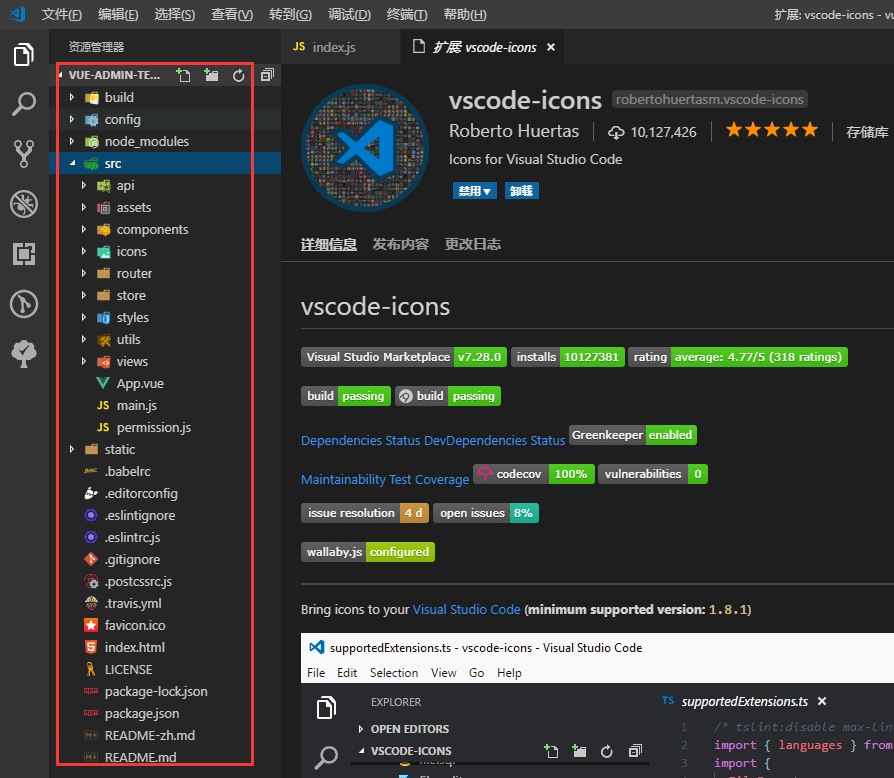Switch to the 更改日志 tab
894x778 pixels.
click(x=473, y=245)
